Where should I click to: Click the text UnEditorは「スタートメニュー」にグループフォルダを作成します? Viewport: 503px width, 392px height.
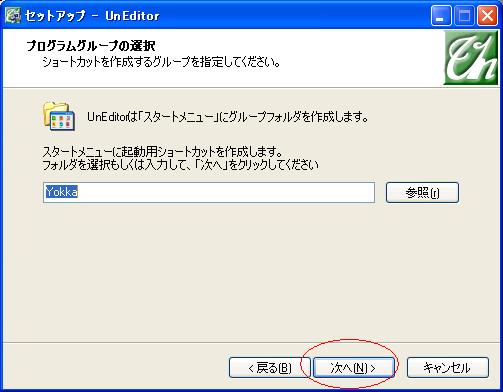(x=228, y=117)
